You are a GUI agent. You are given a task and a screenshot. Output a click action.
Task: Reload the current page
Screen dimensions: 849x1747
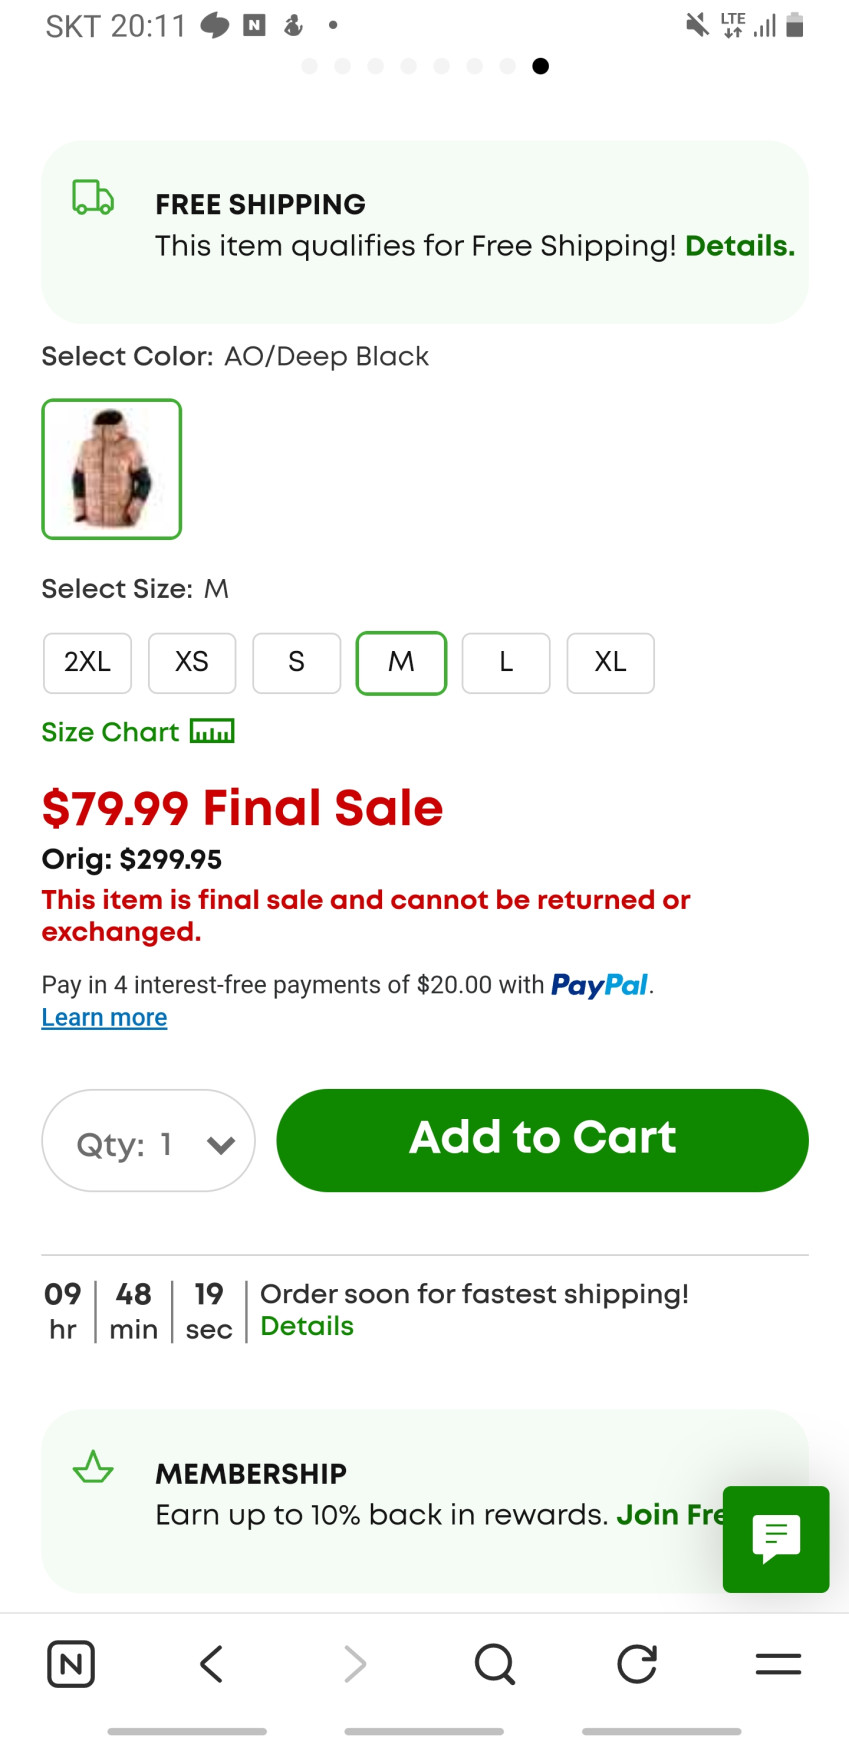pos(636,1664)
